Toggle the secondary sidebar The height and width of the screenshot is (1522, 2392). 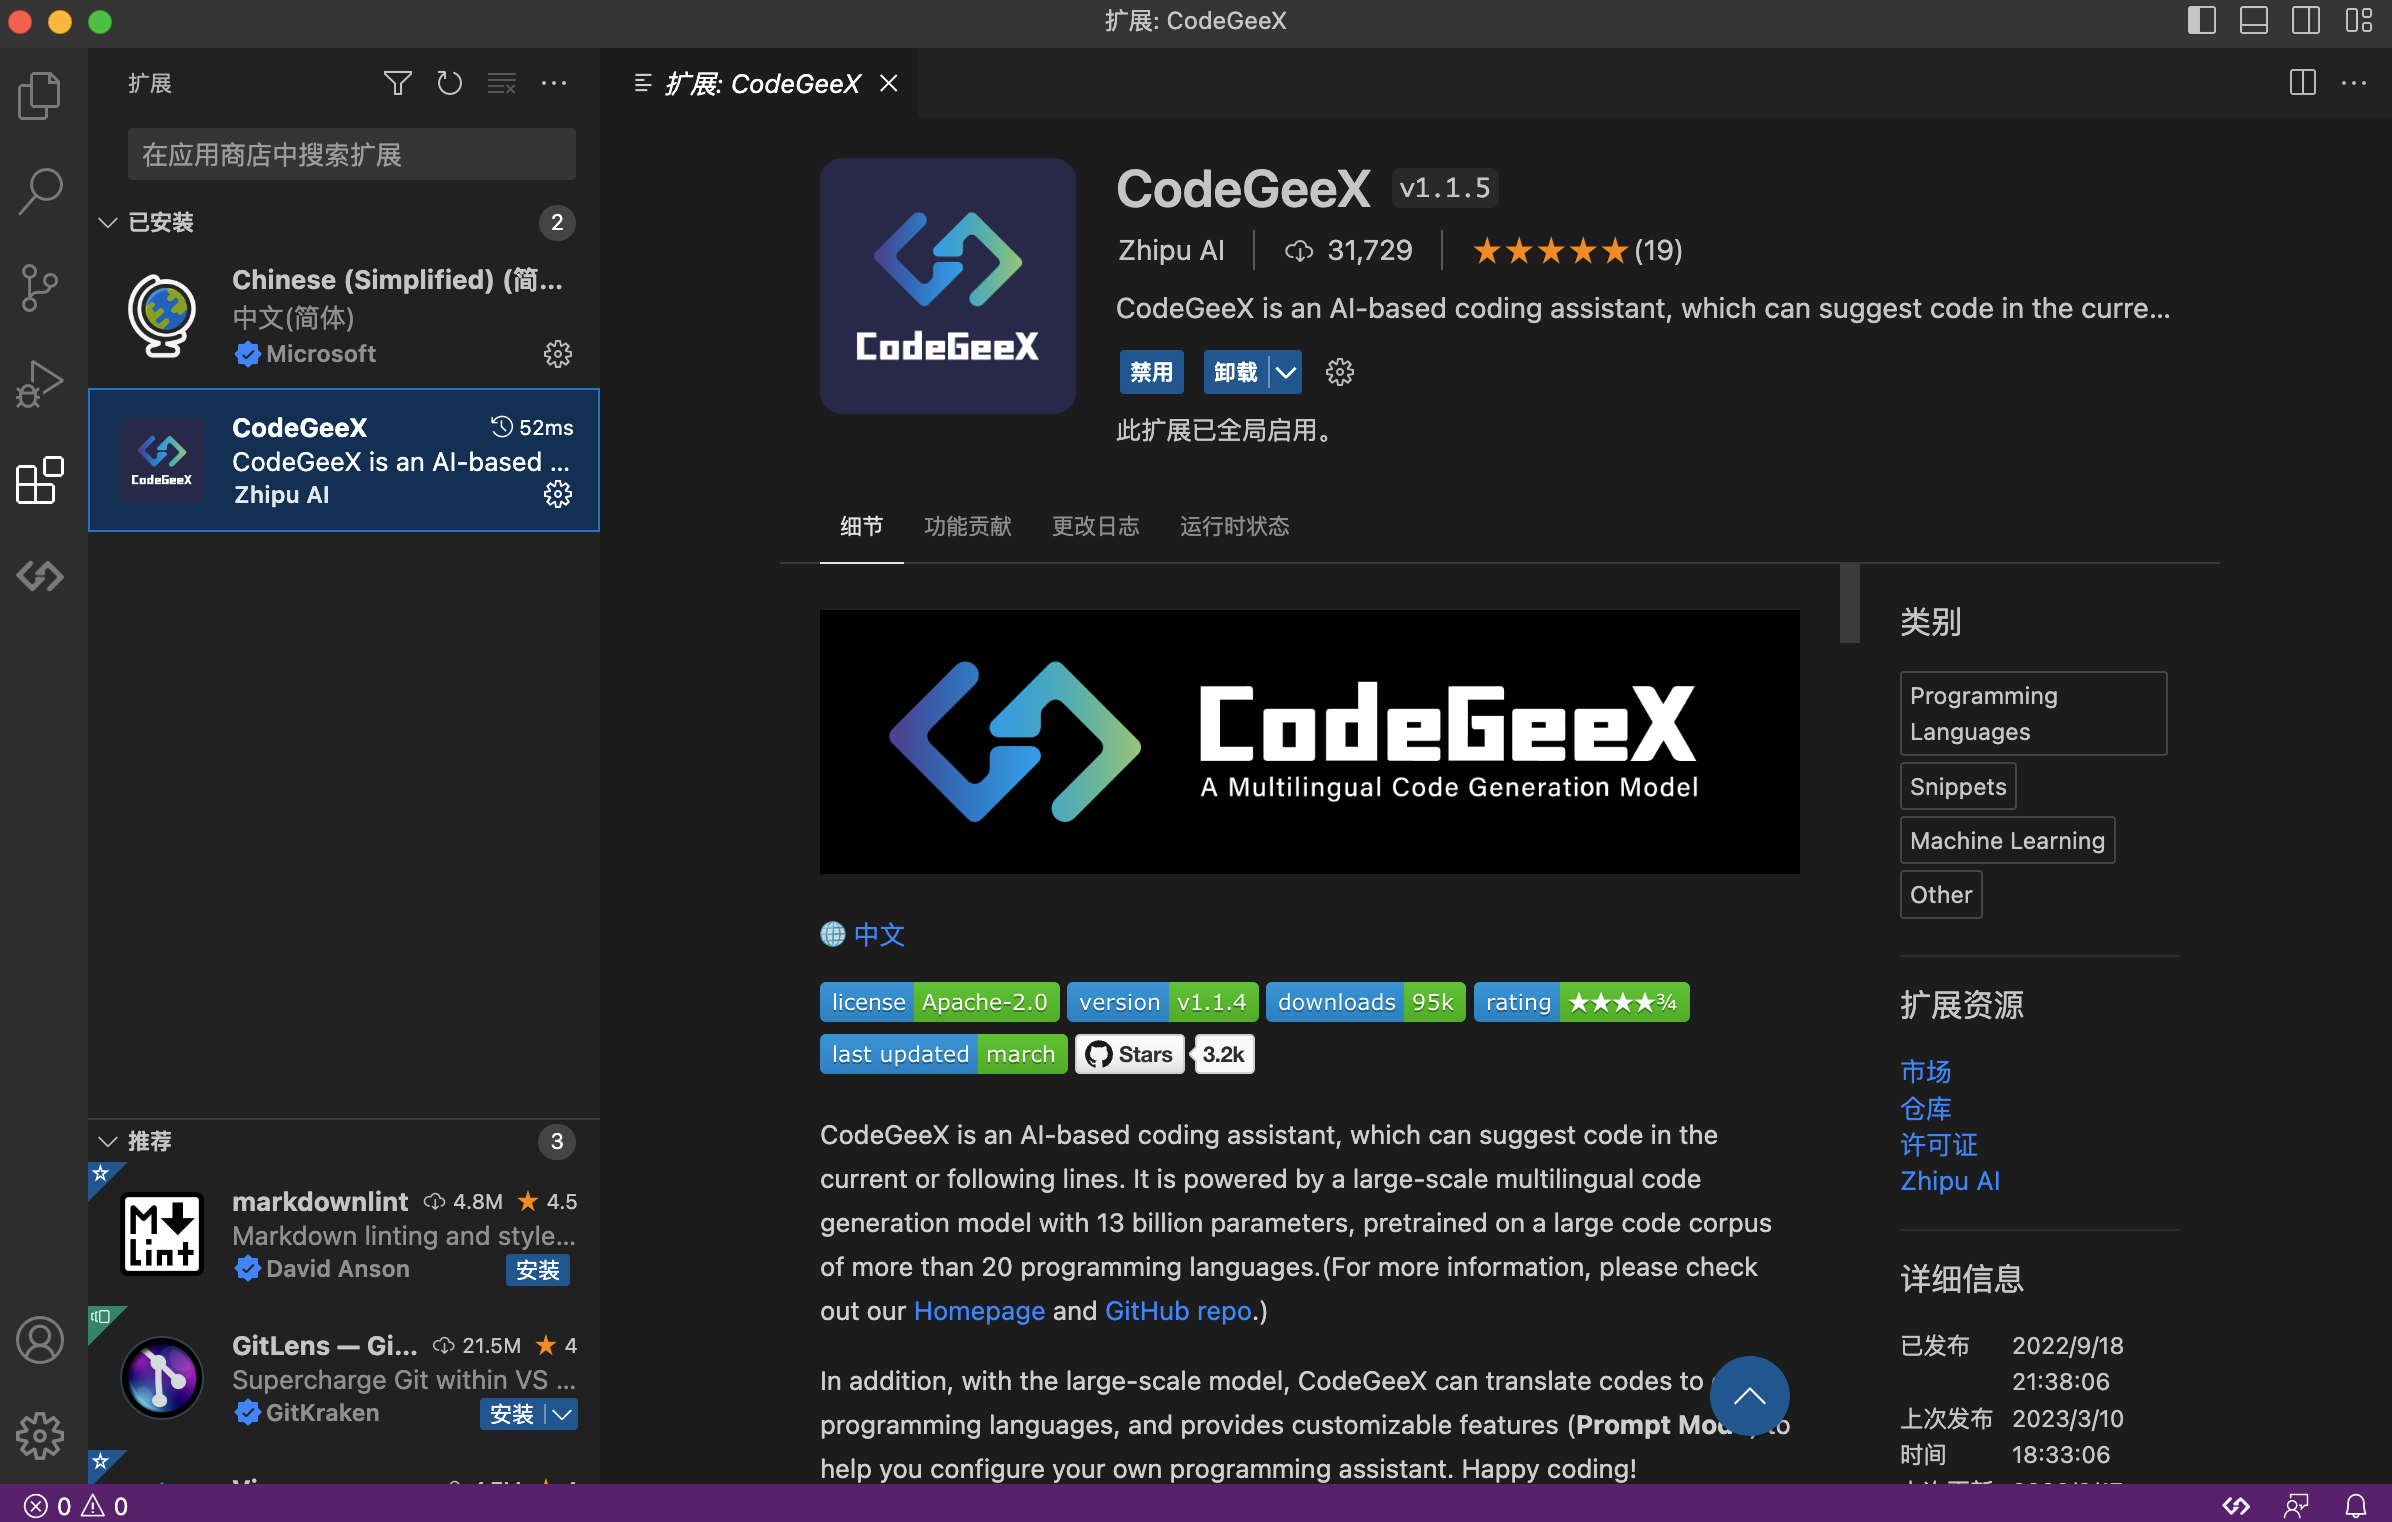coord(2306,21)
